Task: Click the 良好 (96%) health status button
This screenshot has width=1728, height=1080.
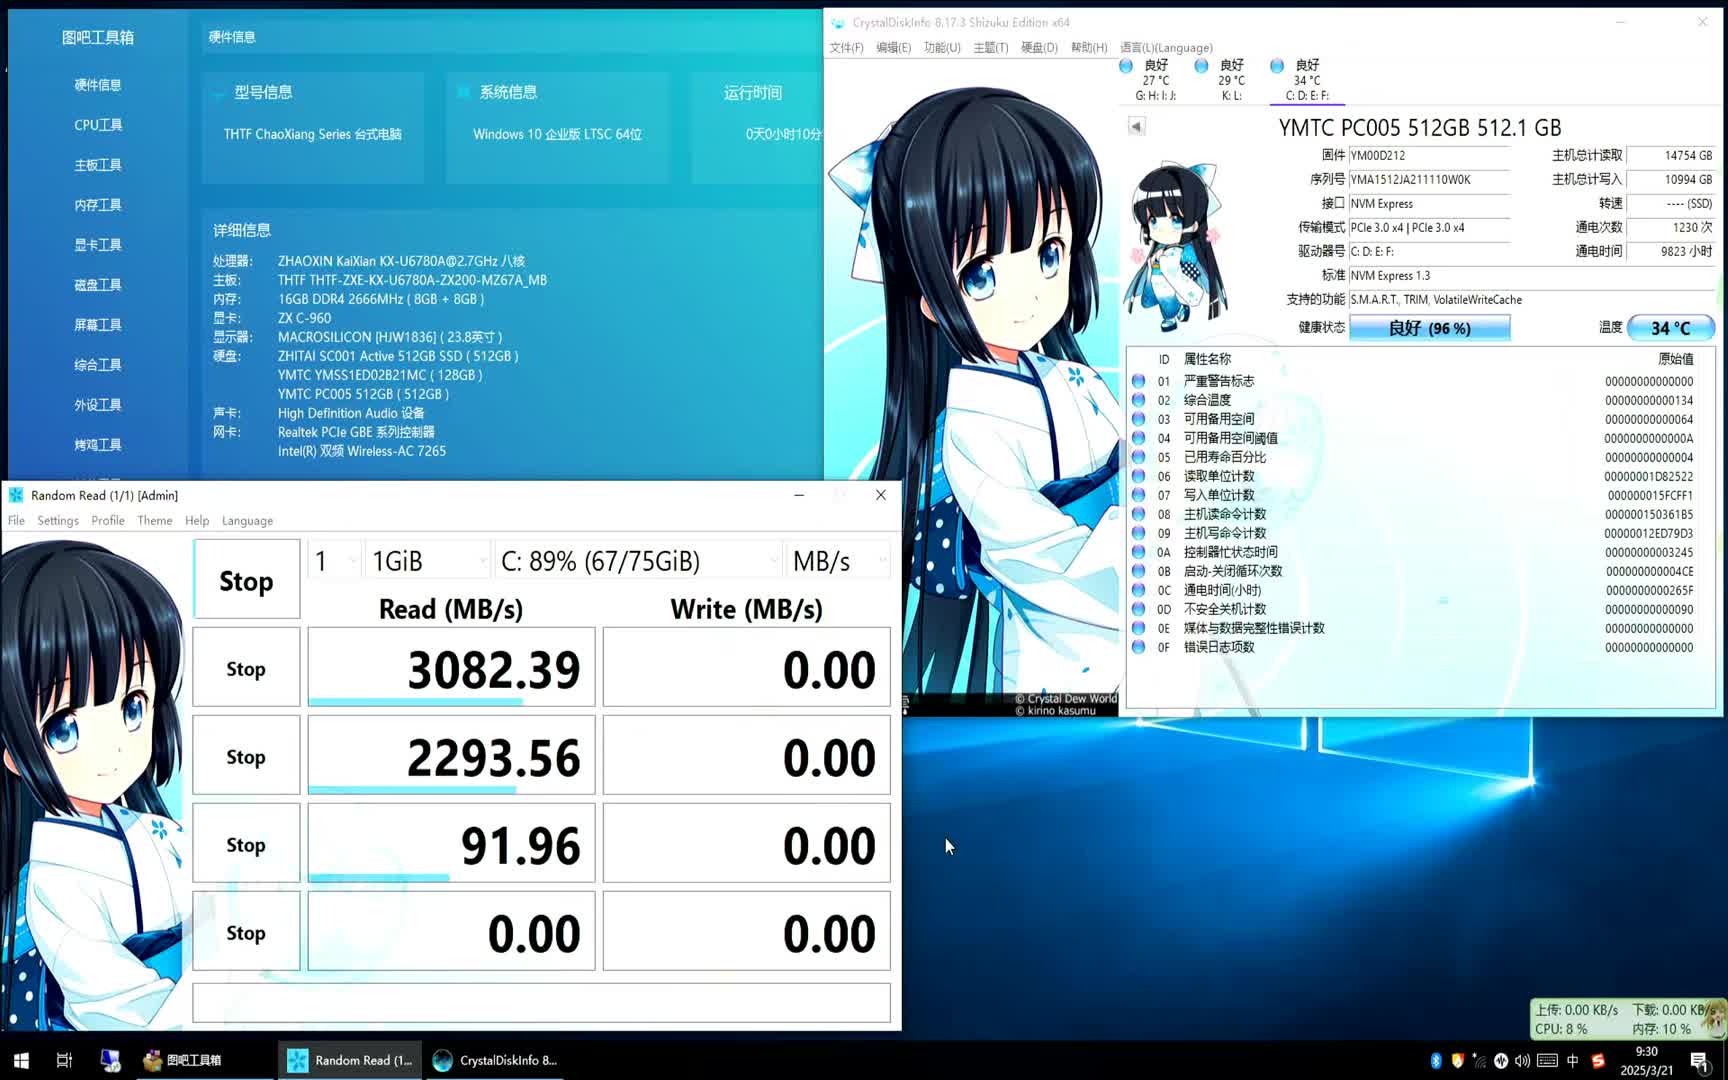Action: click(x=1430, y=327)
